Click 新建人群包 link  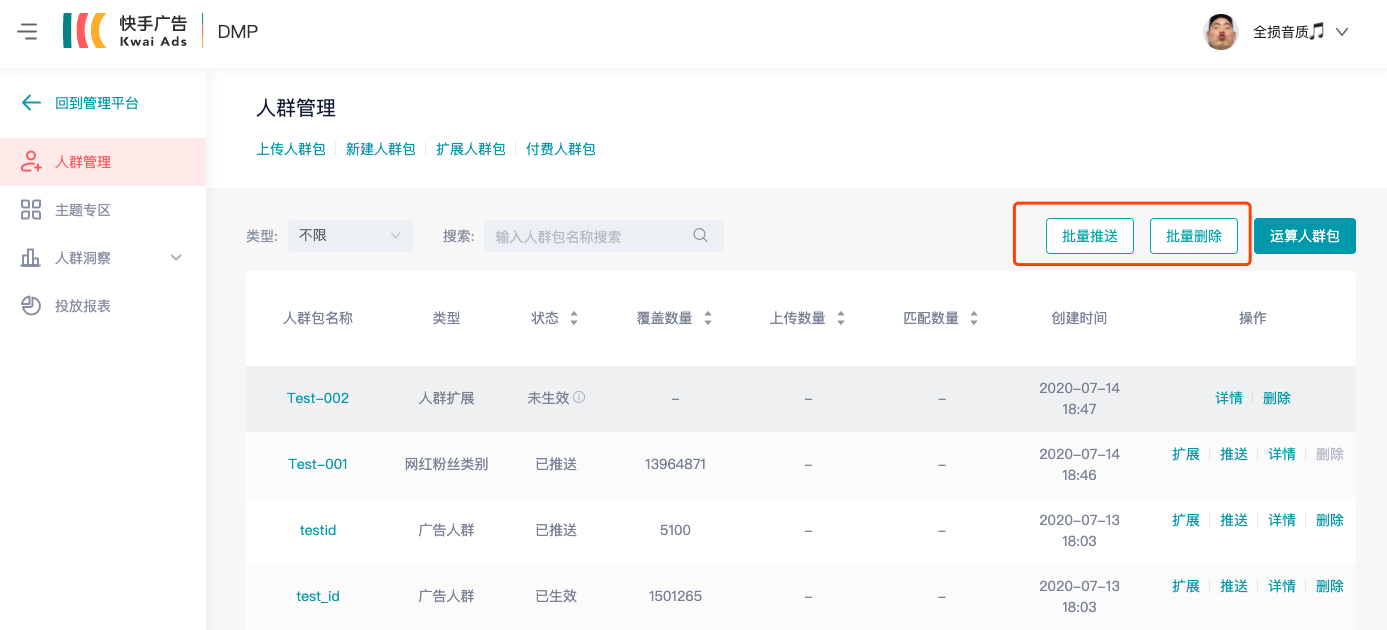click(381, 149)
